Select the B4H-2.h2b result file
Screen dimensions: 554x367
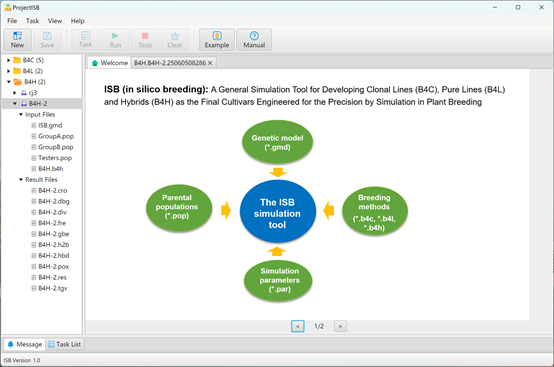pos(54,245)
